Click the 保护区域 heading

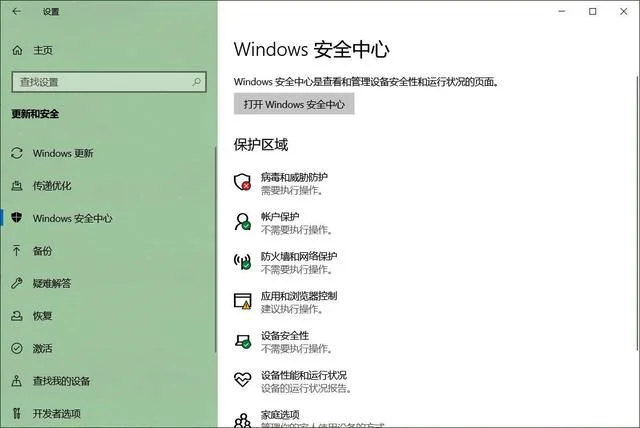point(261,145)
